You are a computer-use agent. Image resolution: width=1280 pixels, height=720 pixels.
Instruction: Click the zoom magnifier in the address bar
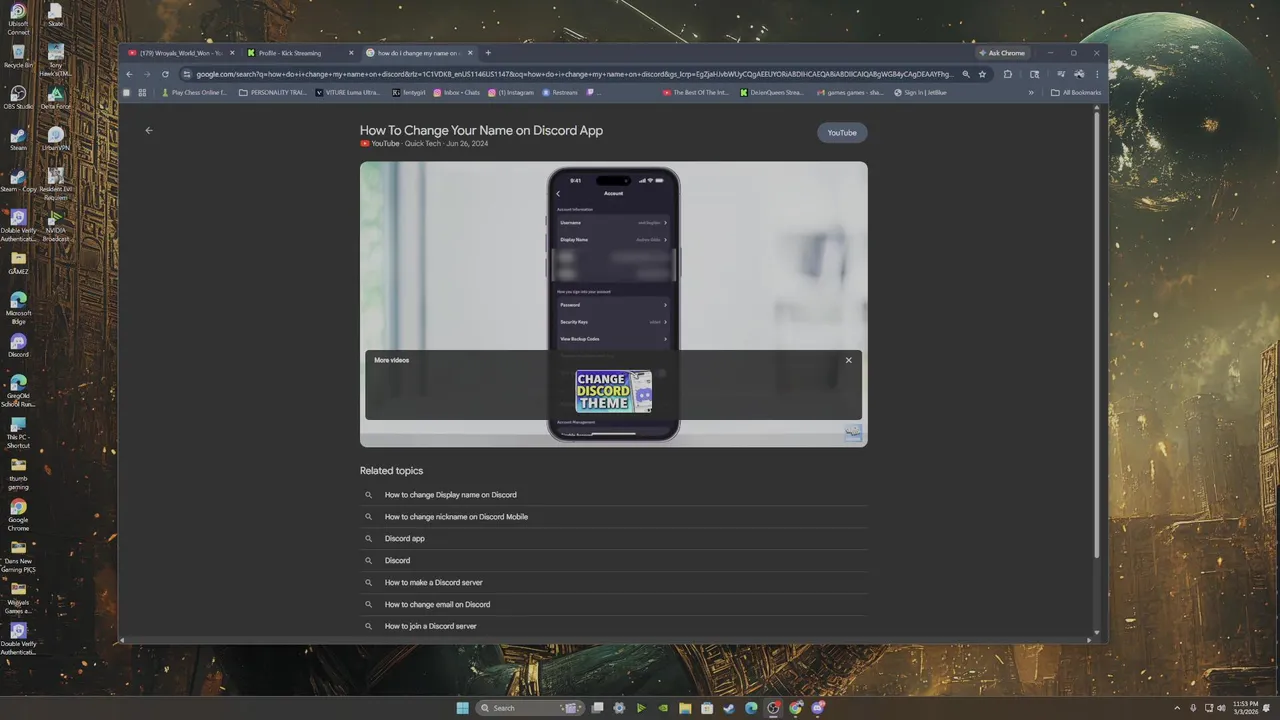click(965, 74)
